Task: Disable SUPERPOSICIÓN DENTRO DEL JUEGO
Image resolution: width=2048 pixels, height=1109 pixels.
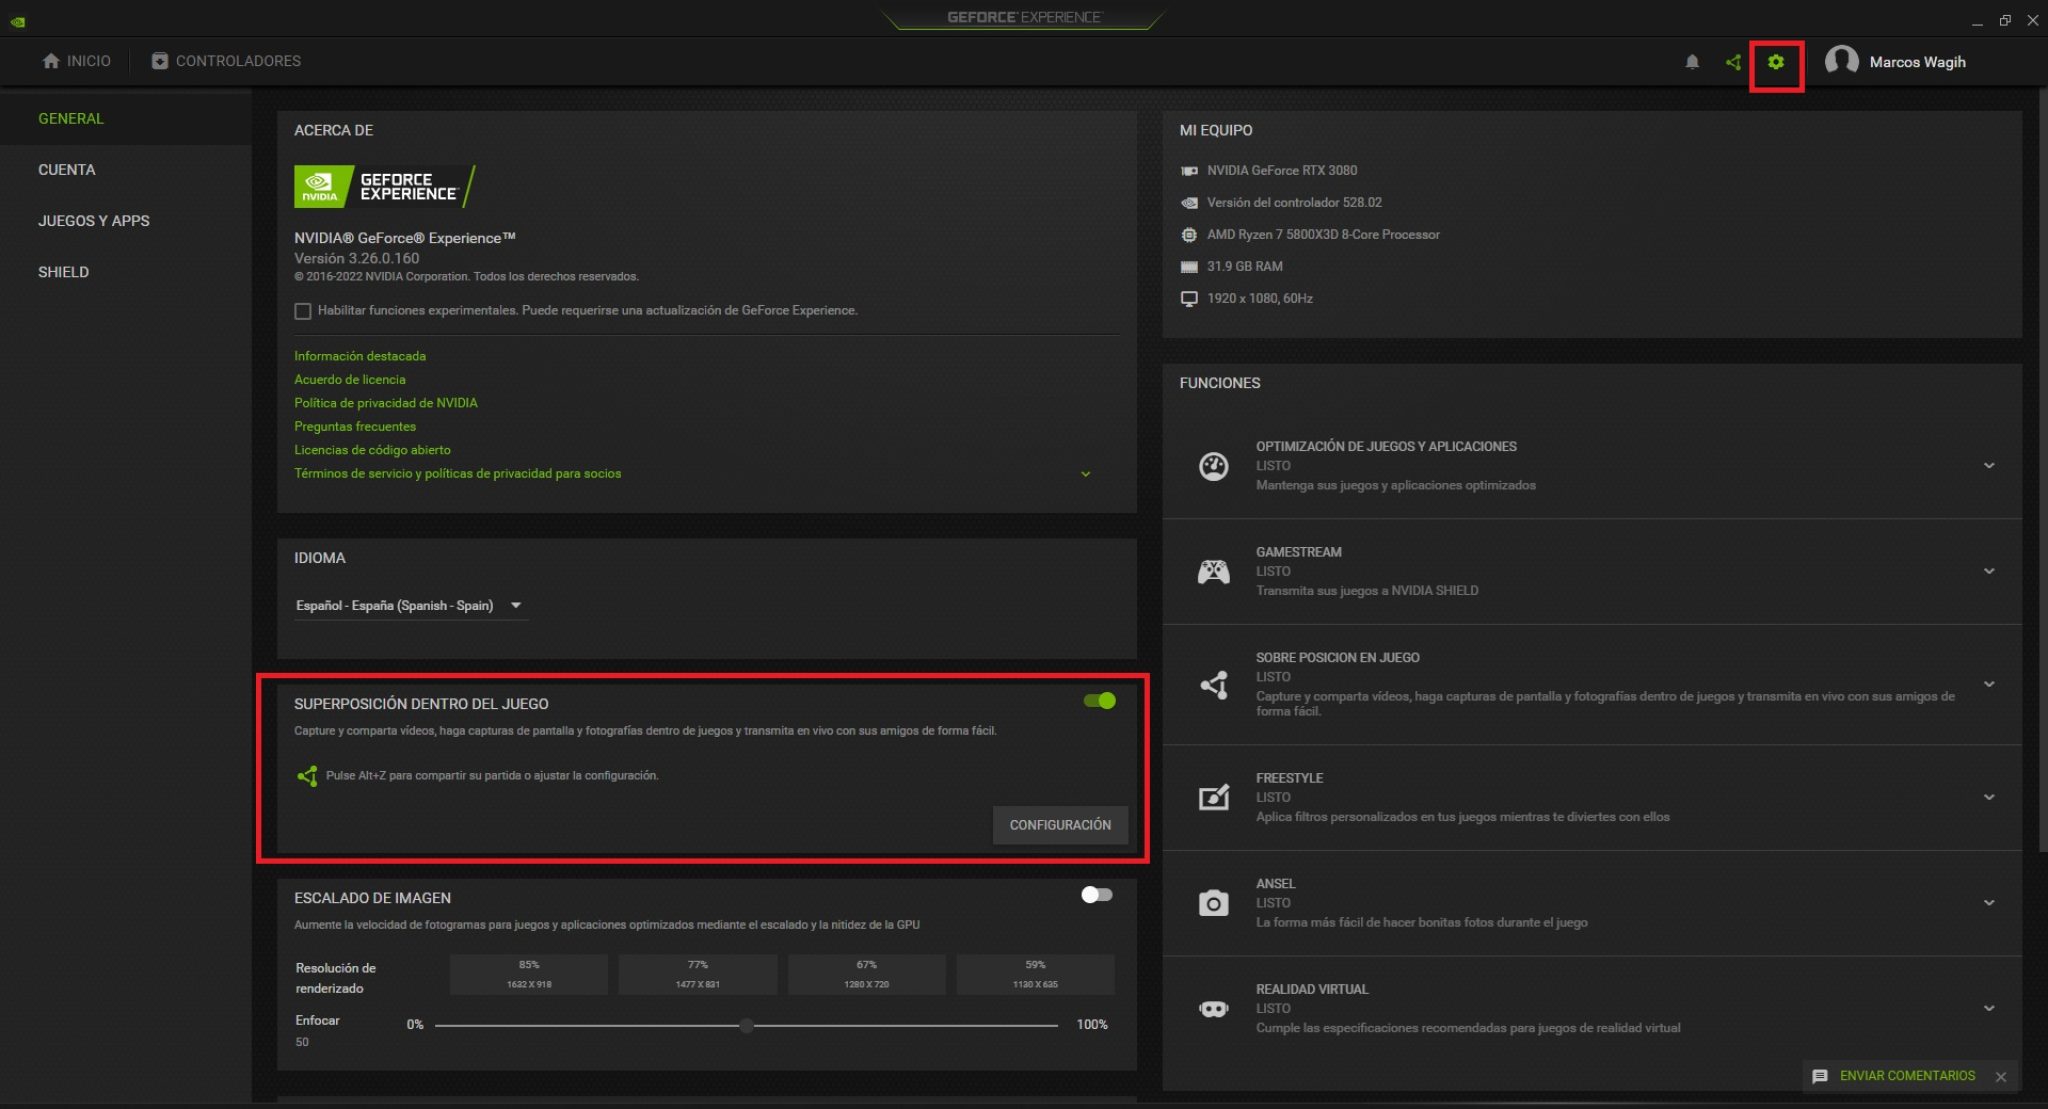Action: pyautogui.click(x=1098, y=701)
